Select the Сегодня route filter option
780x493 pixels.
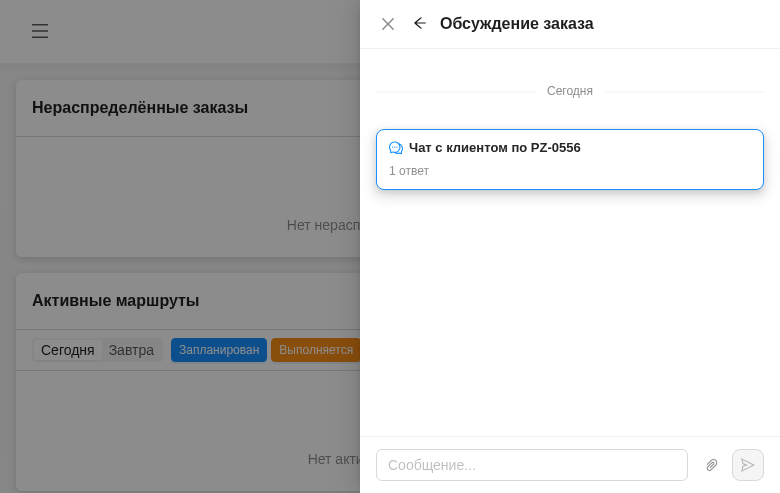67,350
